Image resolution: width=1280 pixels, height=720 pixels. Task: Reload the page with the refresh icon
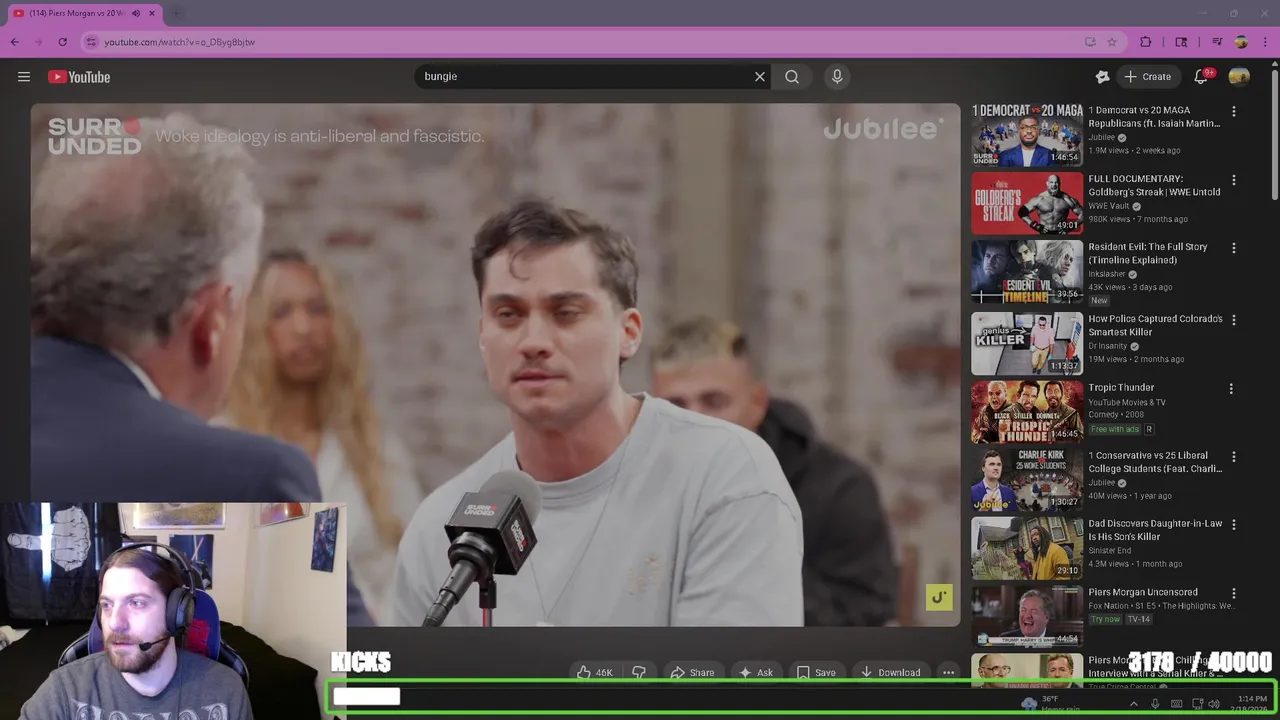tap(63, 42)
